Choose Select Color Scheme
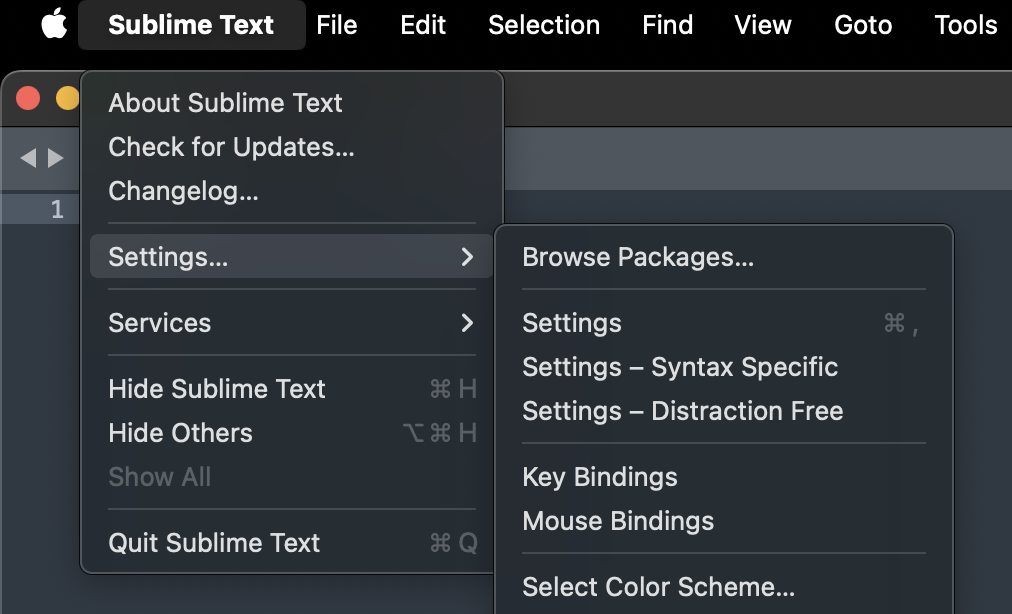This screenshot has height=614, width=1012. coord(658,587)
